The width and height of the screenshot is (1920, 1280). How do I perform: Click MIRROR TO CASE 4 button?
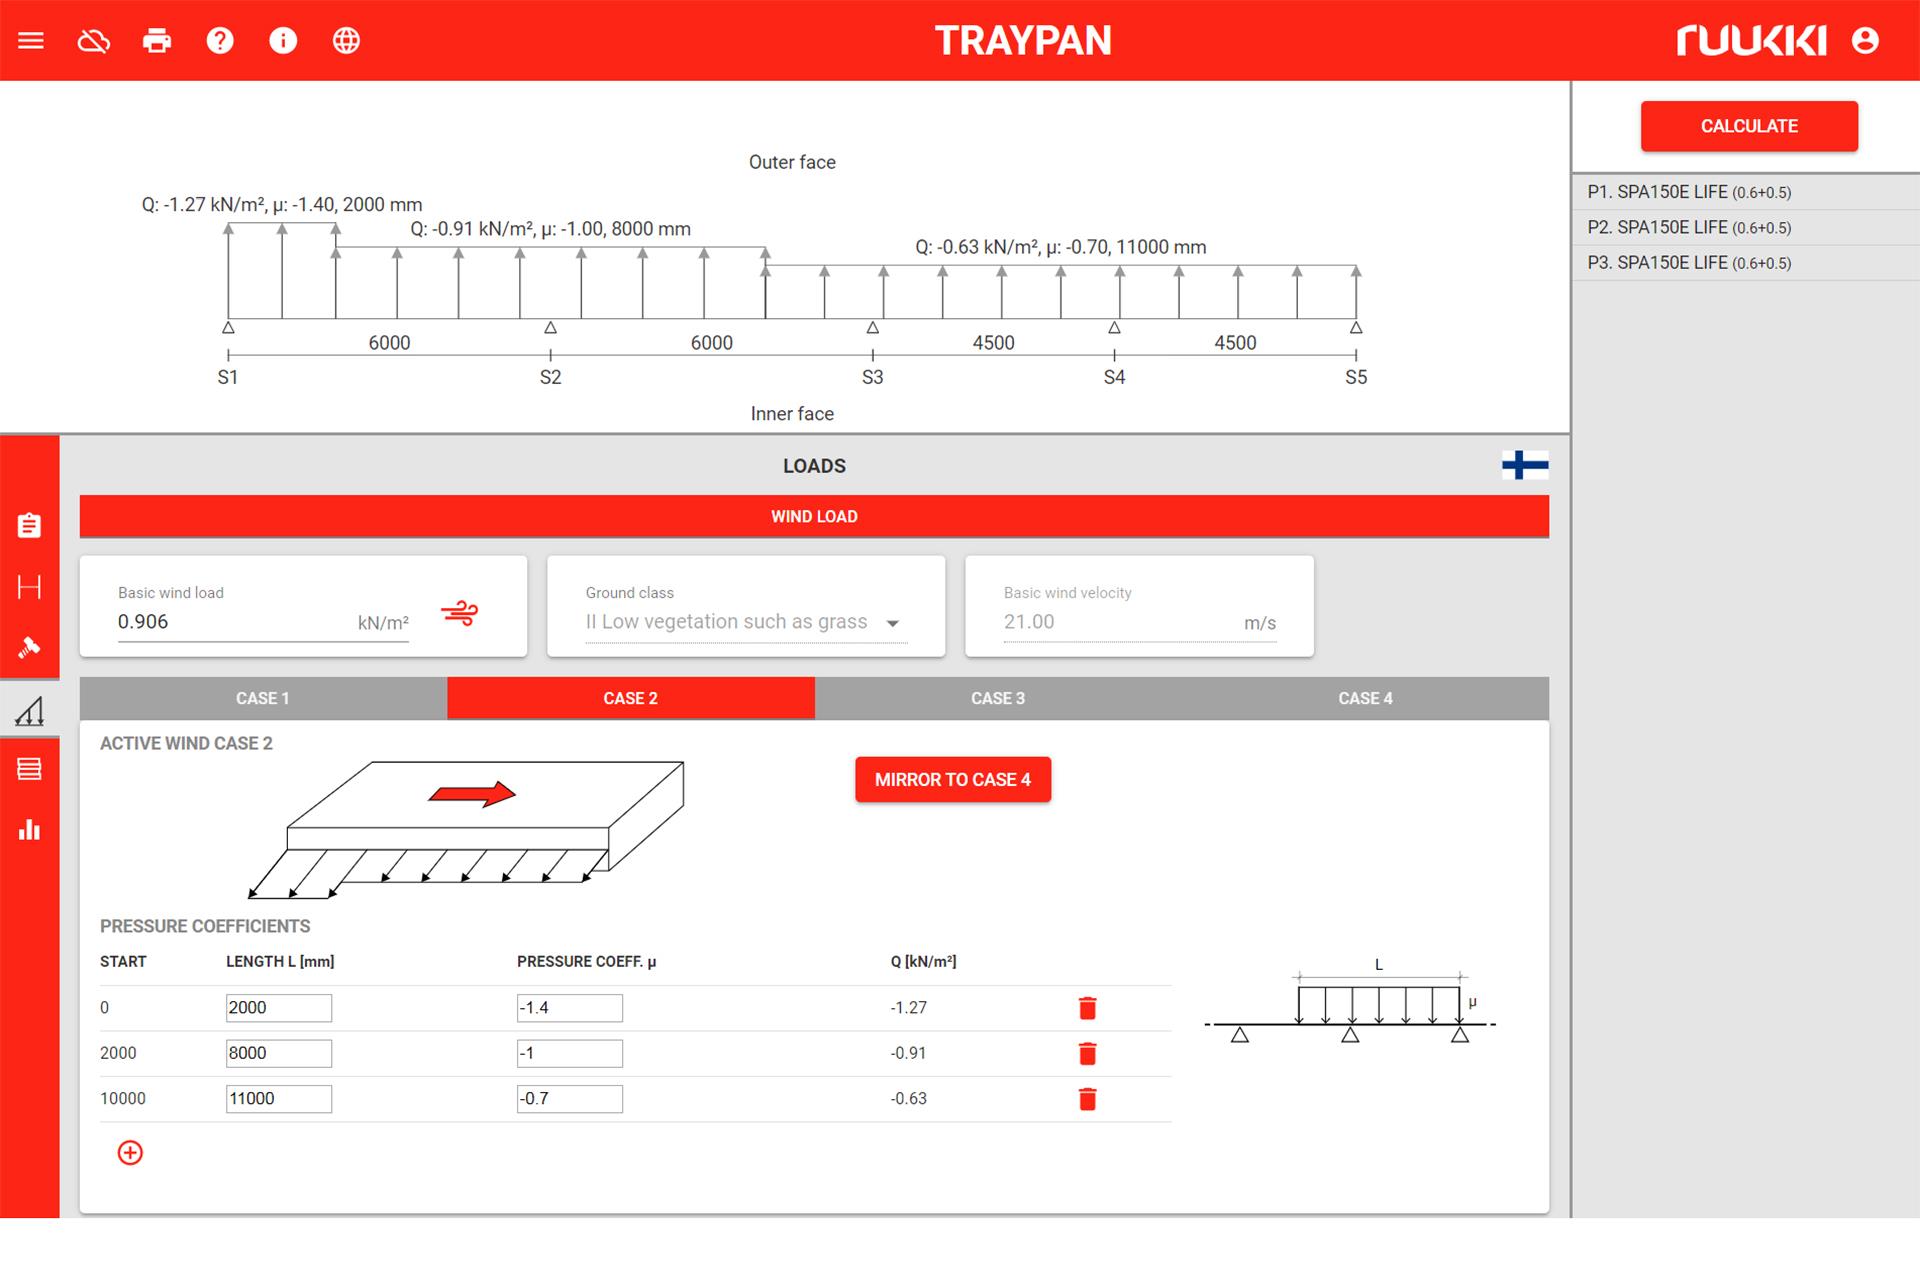pyautogui.click(x=953, y=779)
